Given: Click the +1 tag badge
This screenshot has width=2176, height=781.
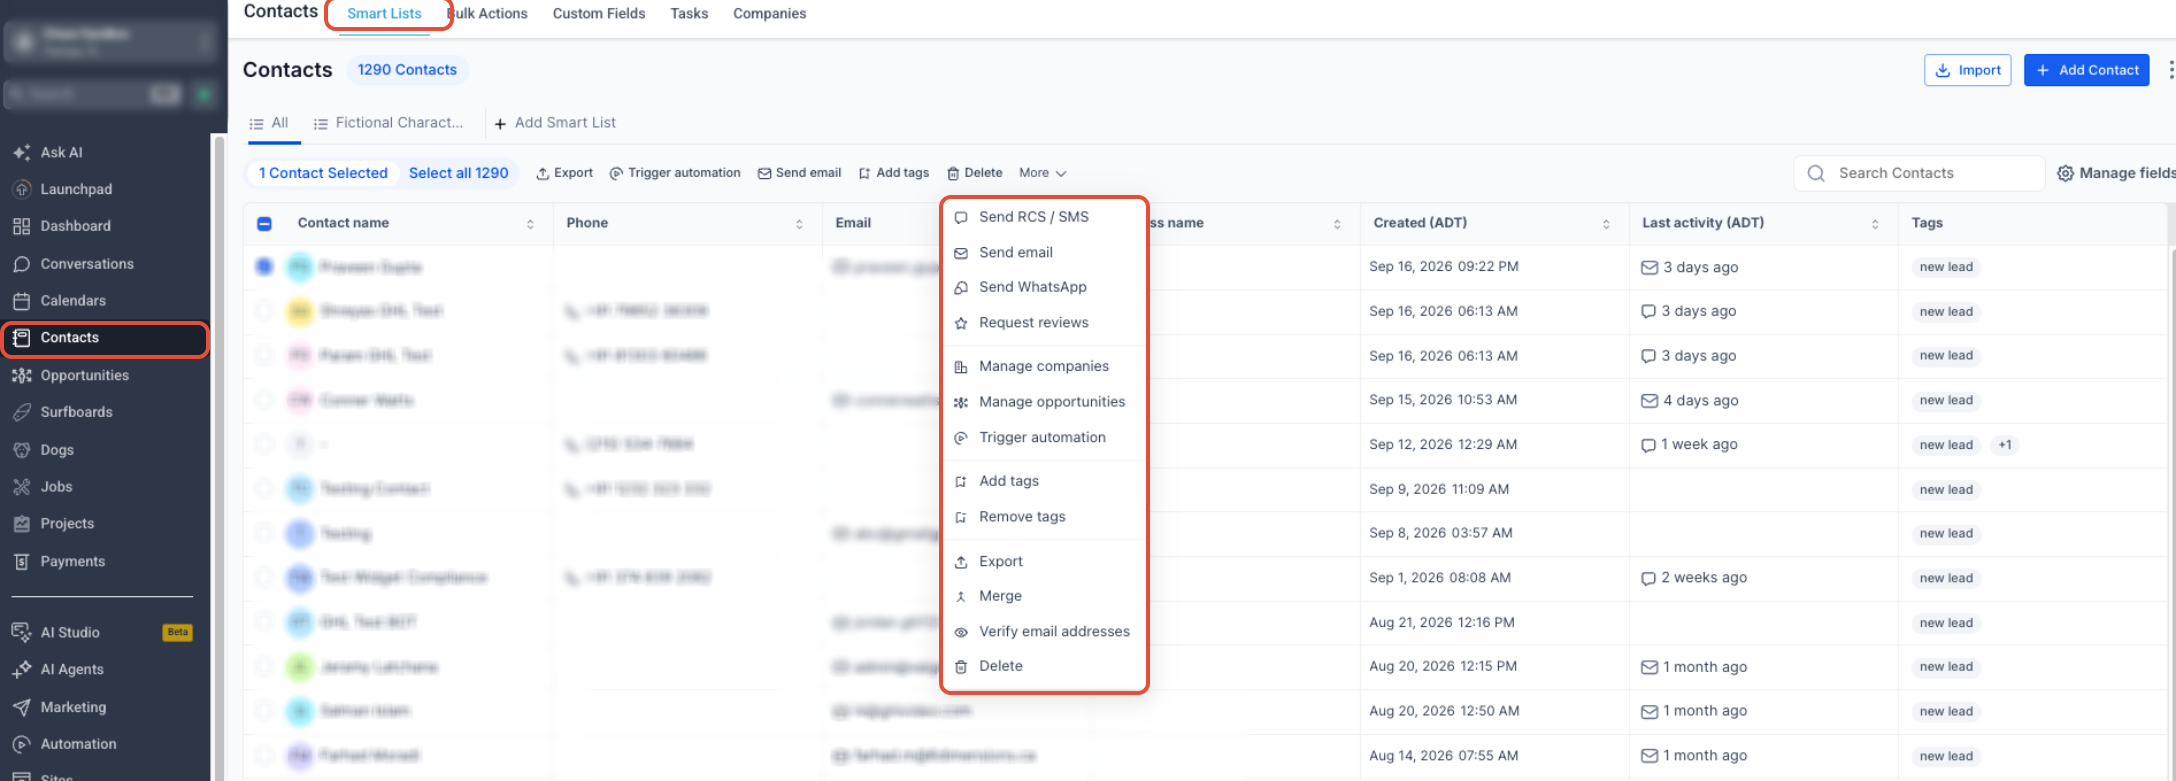Looking at the screenshot, I should (x=2005, y=445).
